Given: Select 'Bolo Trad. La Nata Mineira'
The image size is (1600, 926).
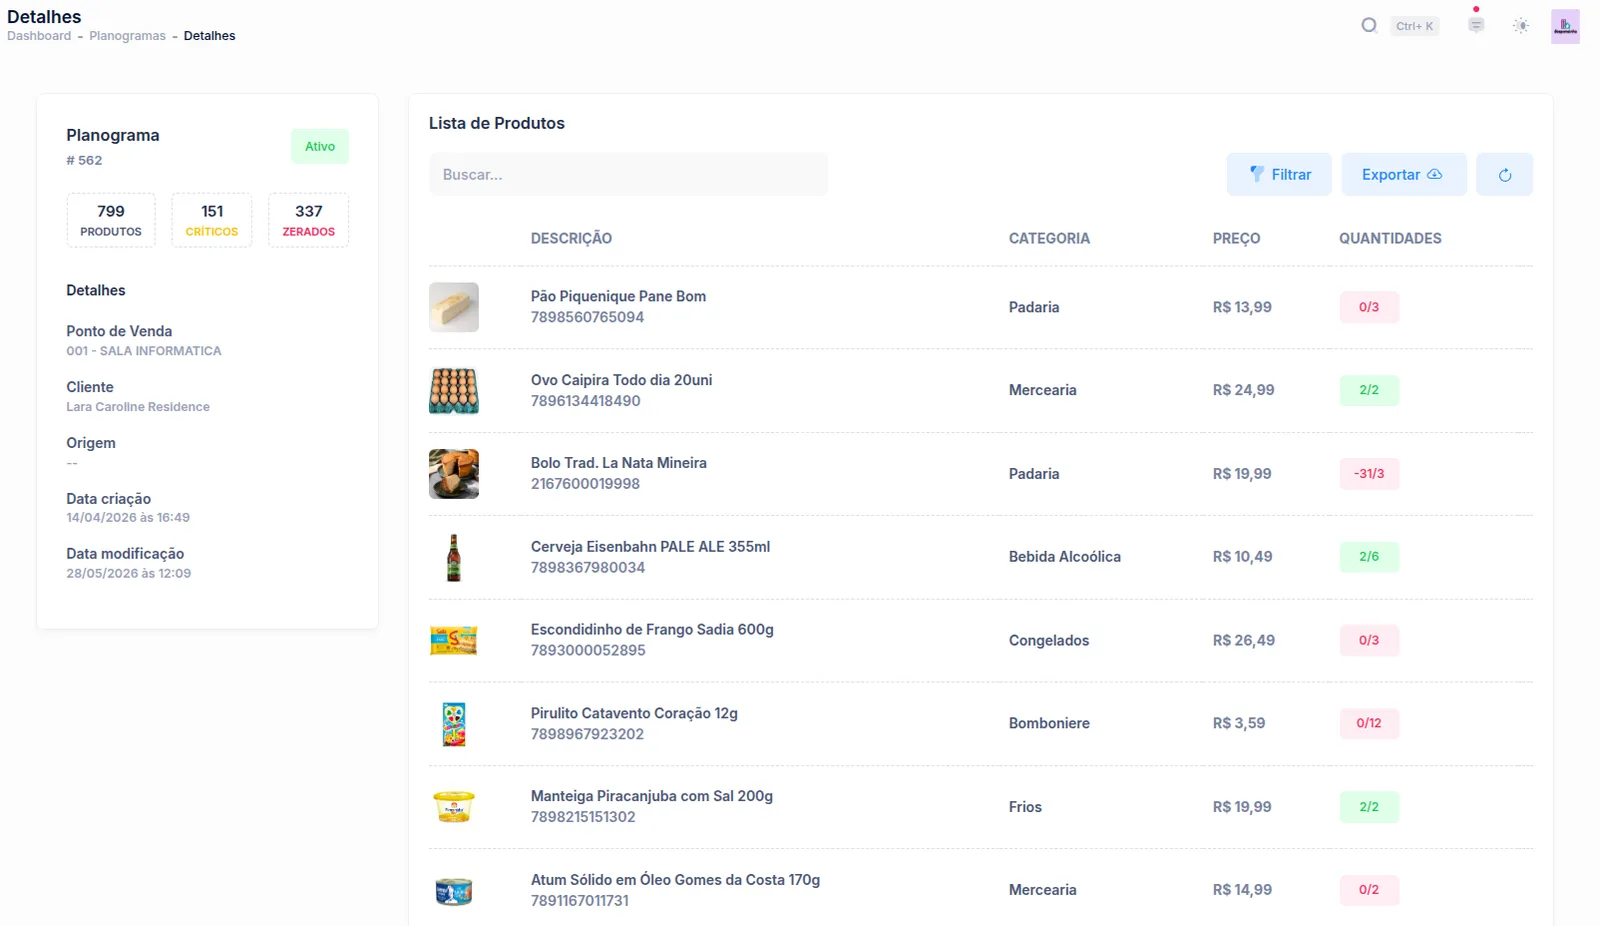Looking at the screenshot, I should tap(618, 463).
